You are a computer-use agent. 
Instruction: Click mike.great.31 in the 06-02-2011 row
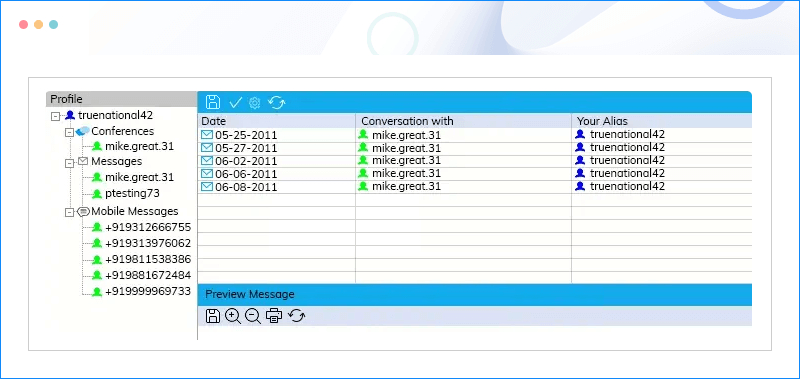click(406, 161)
